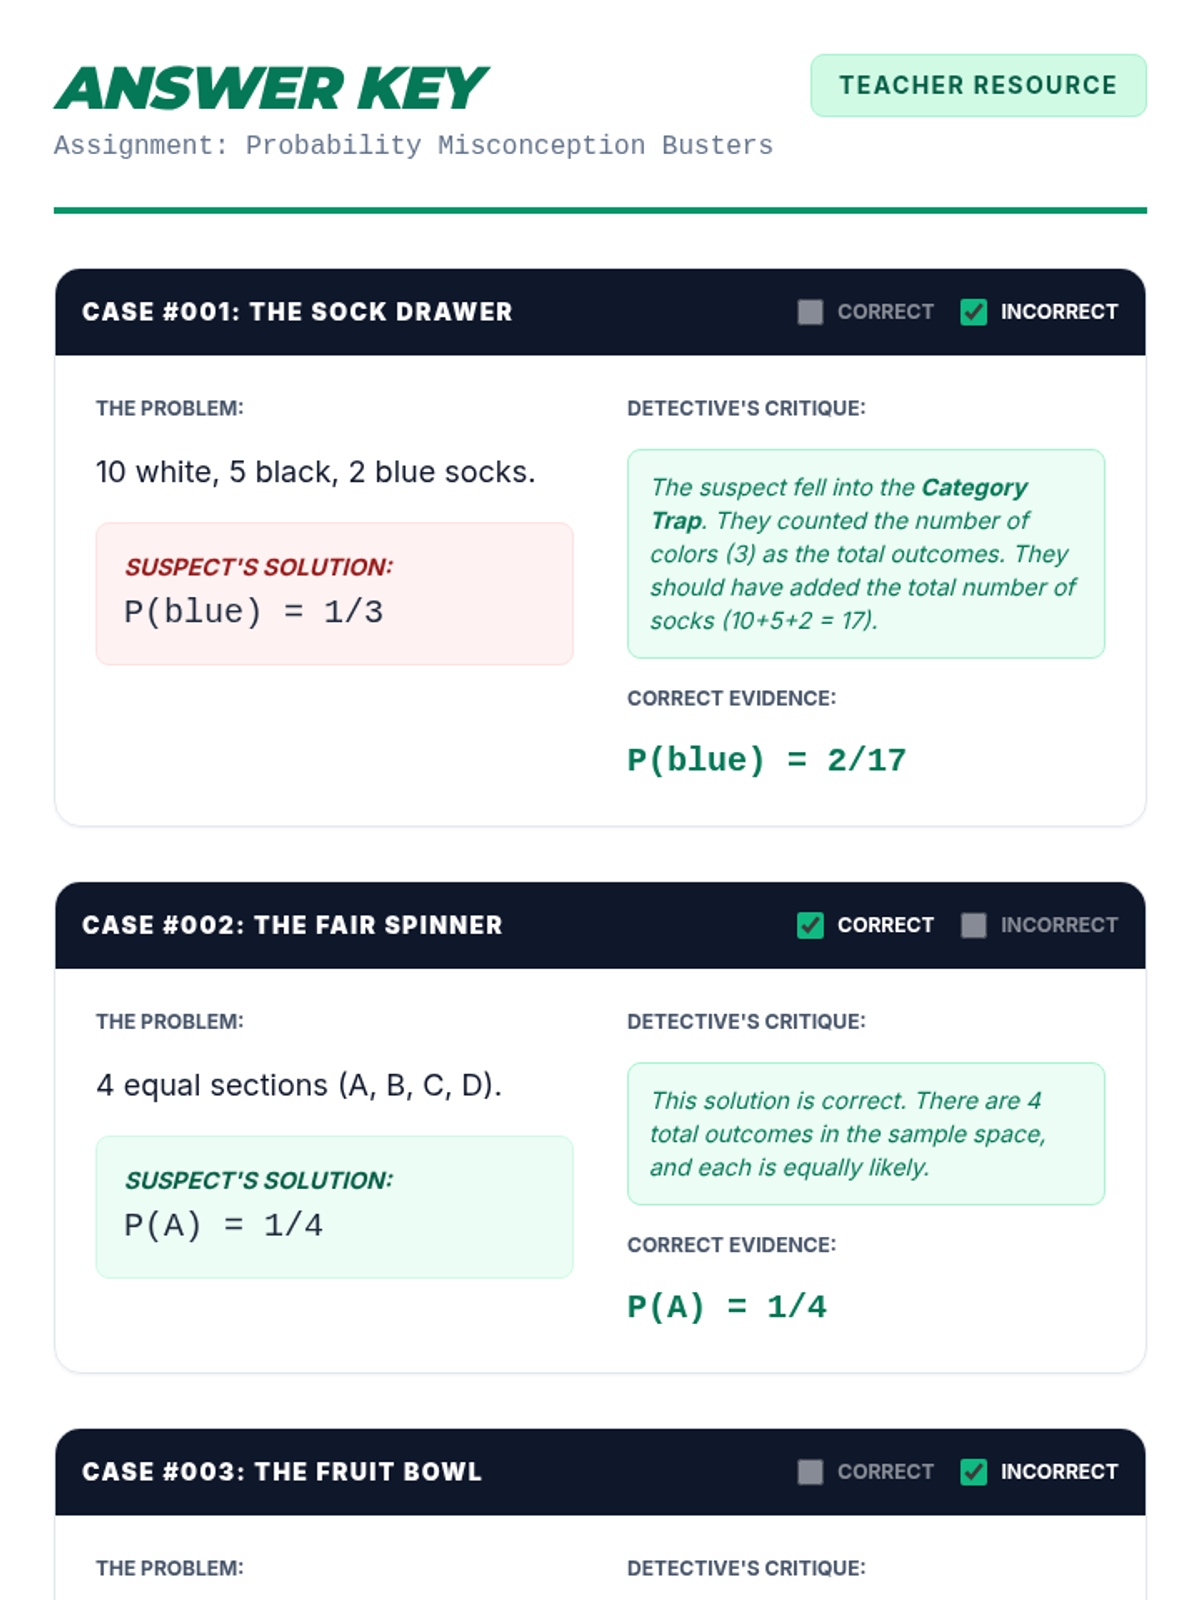Screen dimensions: 1200x1600
Task: Click the critique box saying solution is correct
Action: coord(866,1133)
